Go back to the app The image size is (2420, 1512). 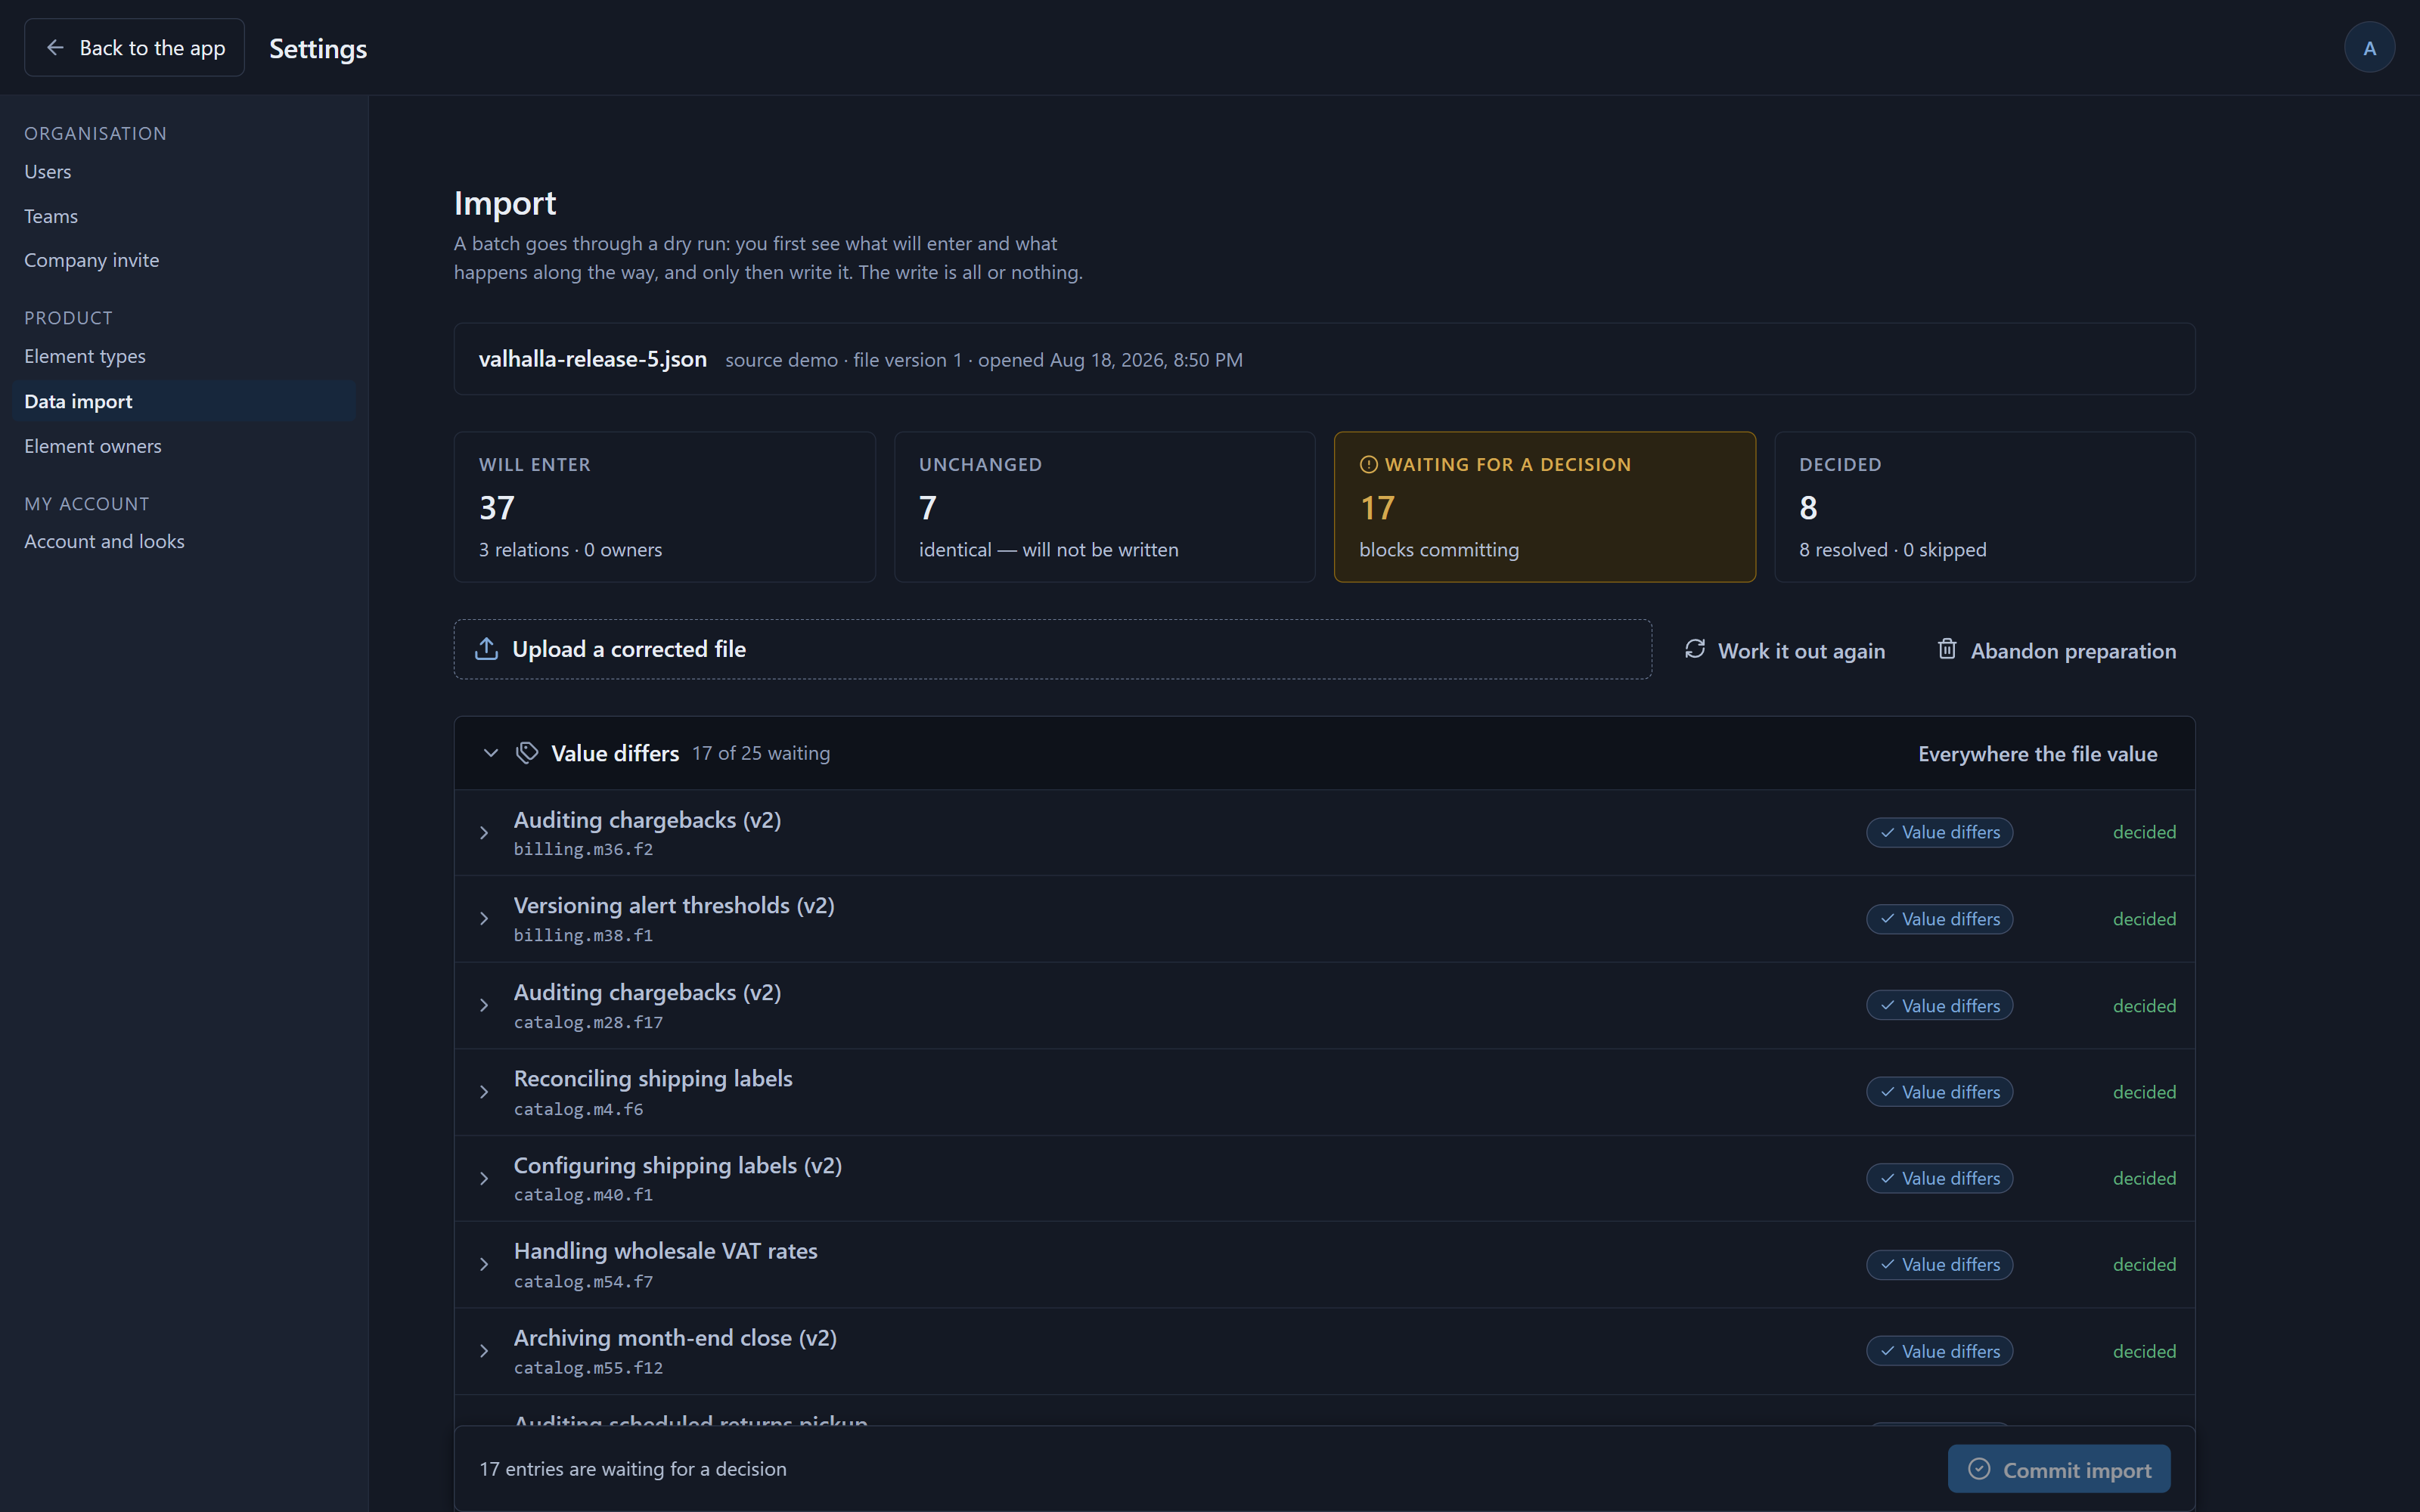coord(134,48)
